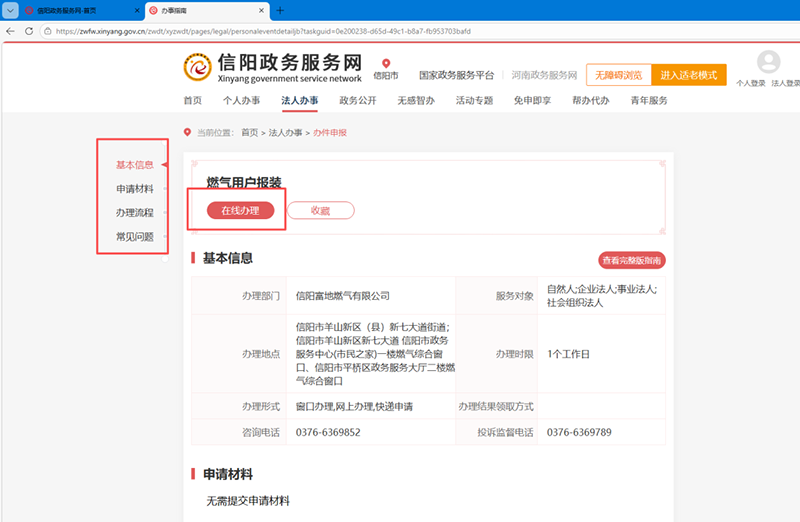Open the 国家政务服务平台 link
Image resolution: width=800 pixels, height=522 pixels.
click(457, 75)
